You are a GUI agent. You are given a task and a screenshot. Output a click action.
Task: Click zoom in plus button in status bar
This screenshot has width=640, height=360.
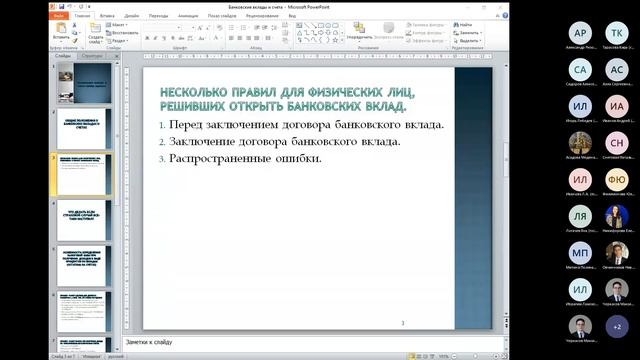[x=496, y=356]
